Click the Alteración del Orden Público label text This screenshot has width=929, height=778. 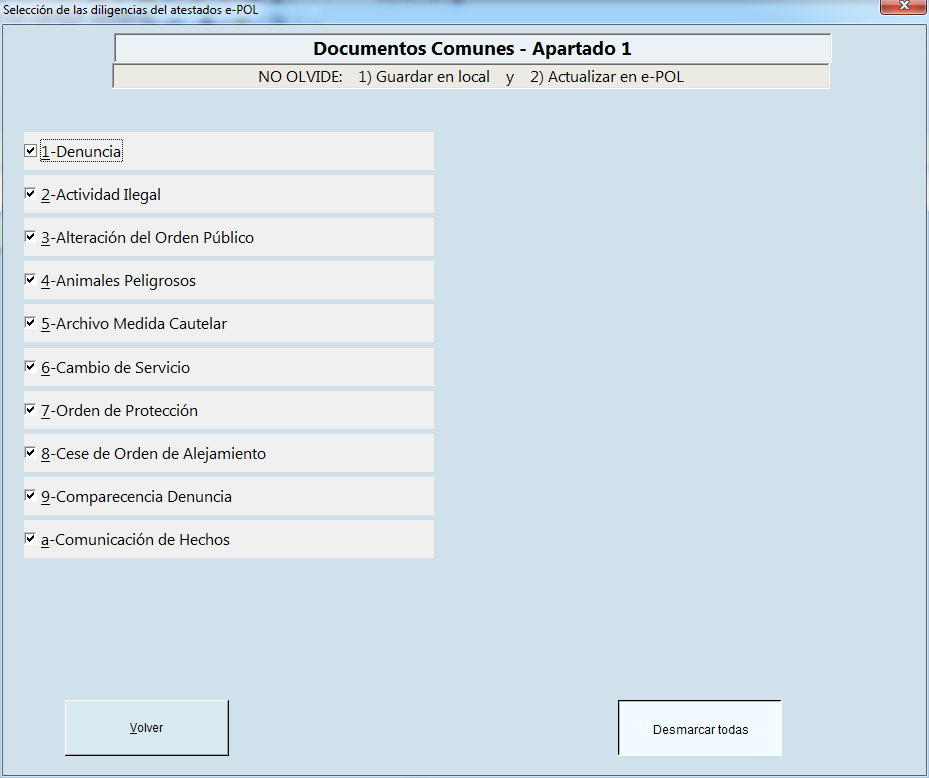(x=154, y=238)
